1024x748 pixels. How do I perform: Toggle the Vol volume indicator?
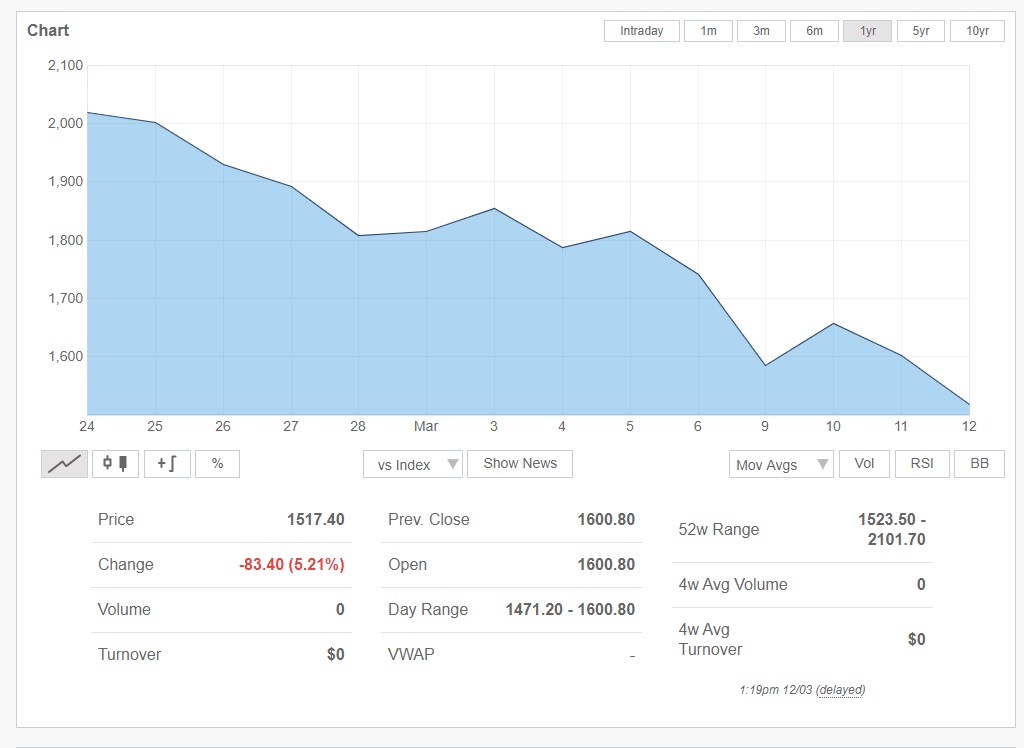864,464
